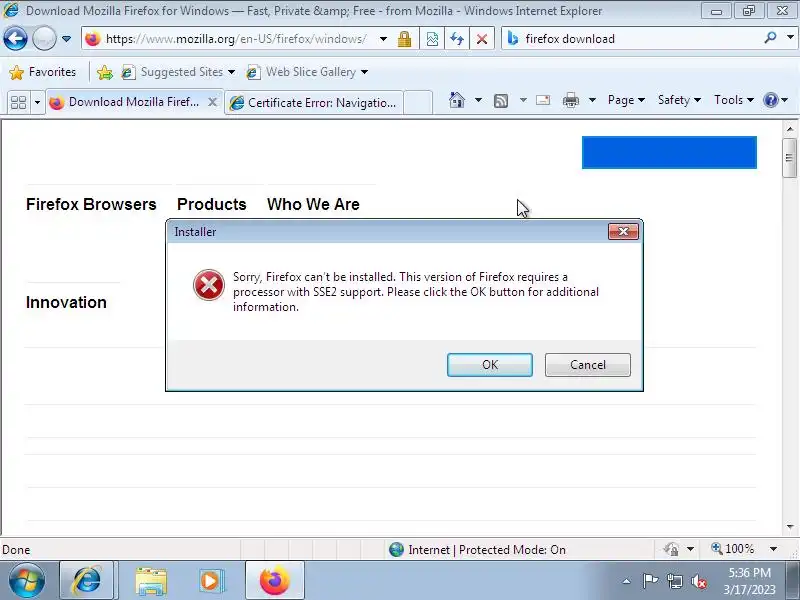The height and width of the screenshot is (600, 800).
Task: Click the Help question mark icon
Action: [x=770, y=100]
